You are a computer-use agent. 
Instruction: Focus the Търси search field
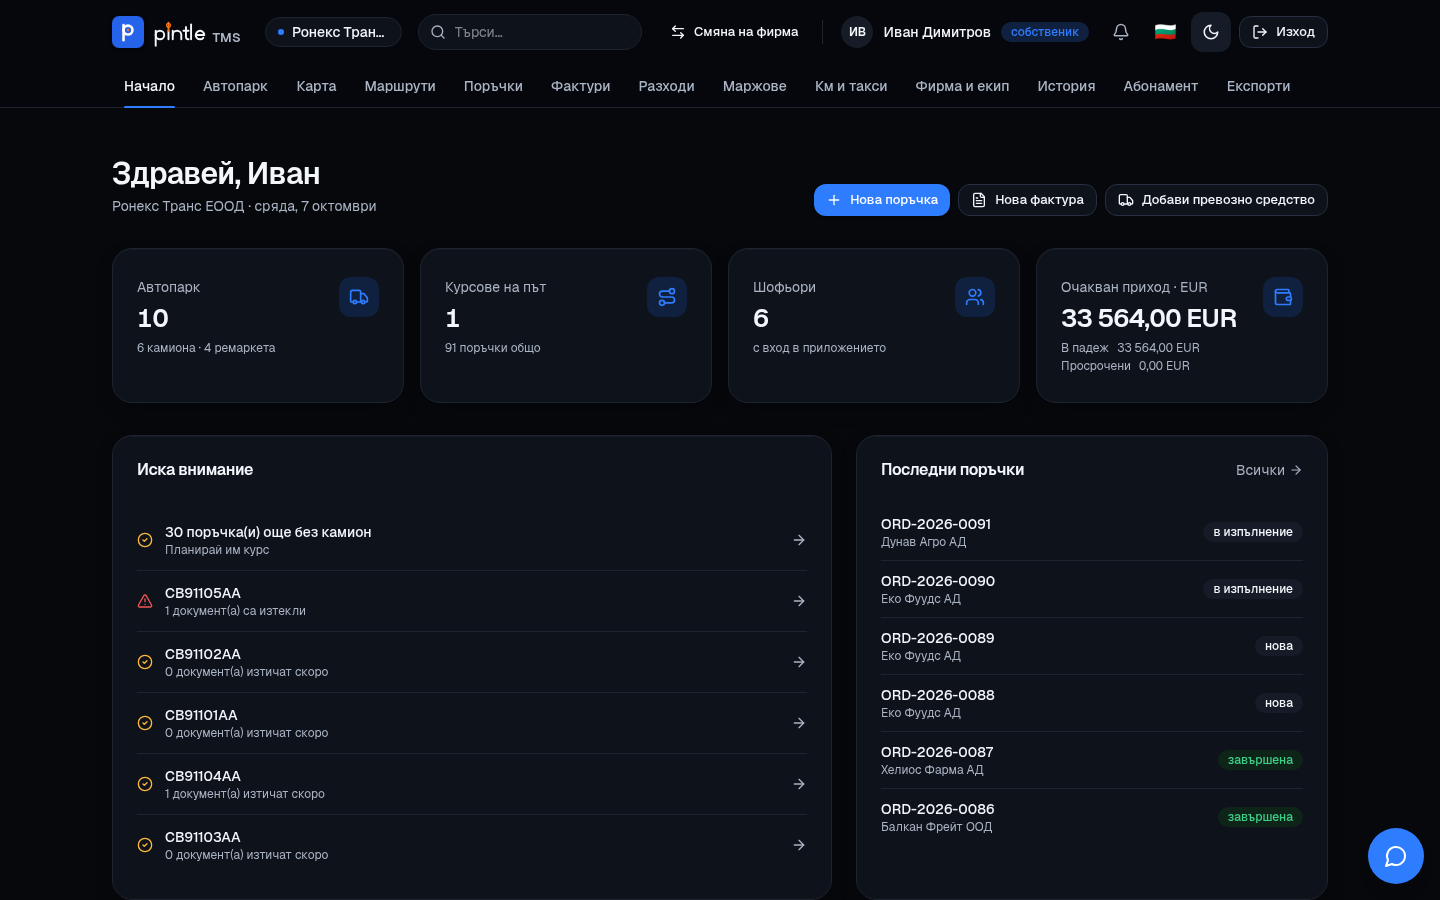click(530, 32)
